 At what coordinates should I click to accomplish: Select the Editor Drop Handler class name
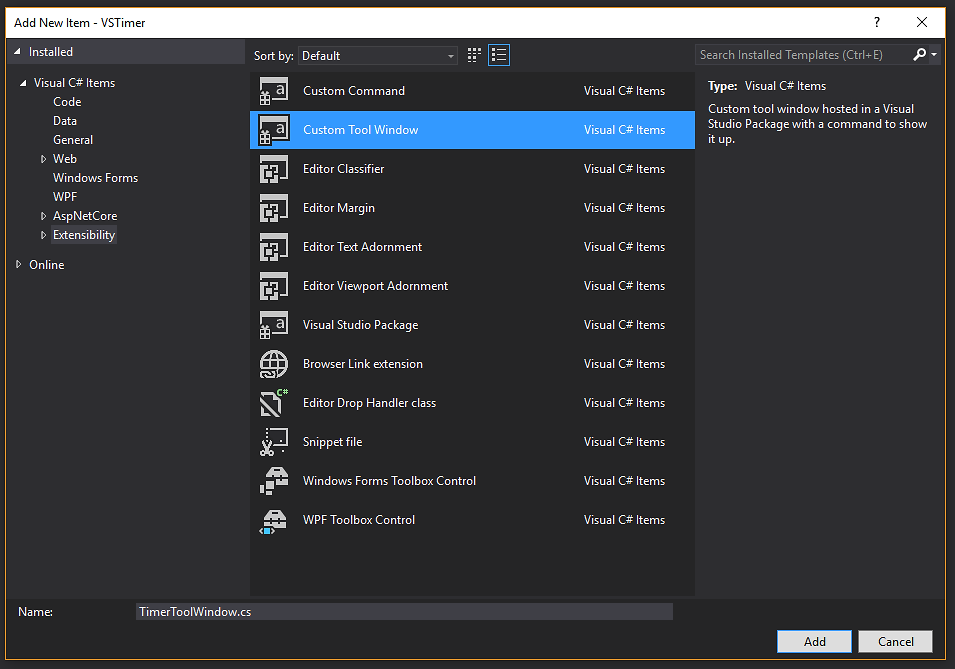[x=369, y=403]
